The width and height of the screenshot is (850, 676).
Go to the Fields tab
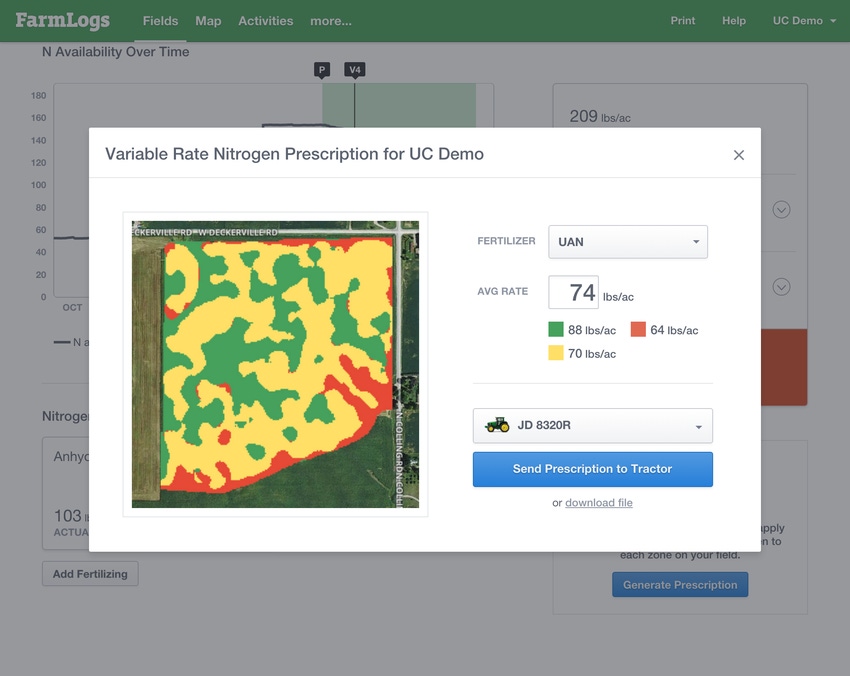point(160,21)
